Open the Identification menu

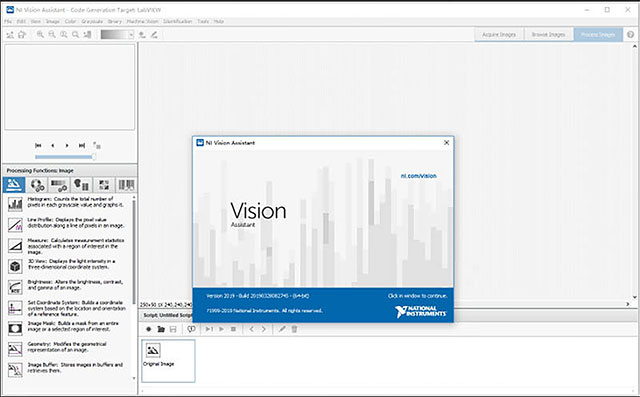tap(178, 21)
